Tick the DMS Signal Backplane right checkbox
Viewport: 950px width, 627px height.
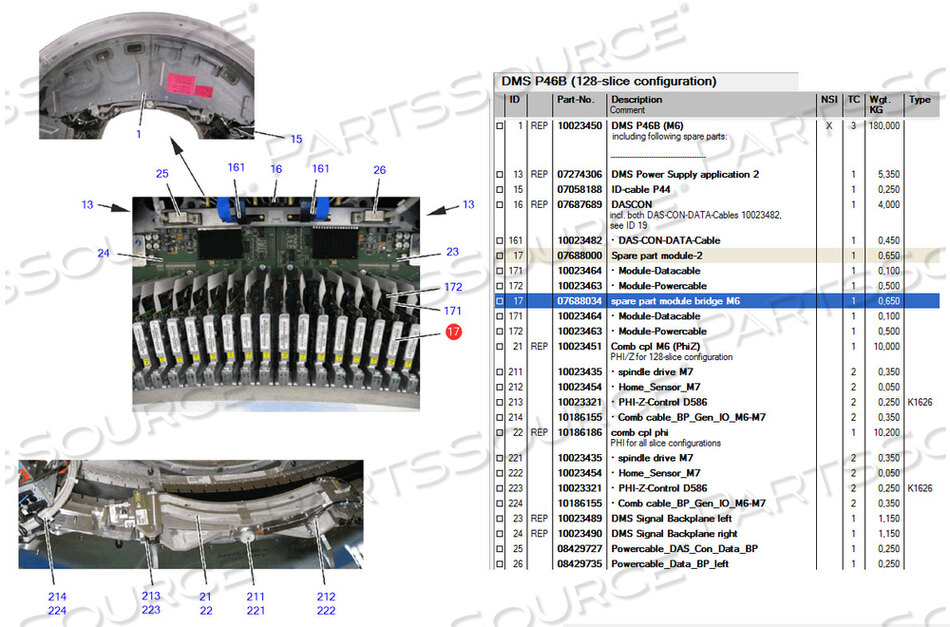click(500, 534)
